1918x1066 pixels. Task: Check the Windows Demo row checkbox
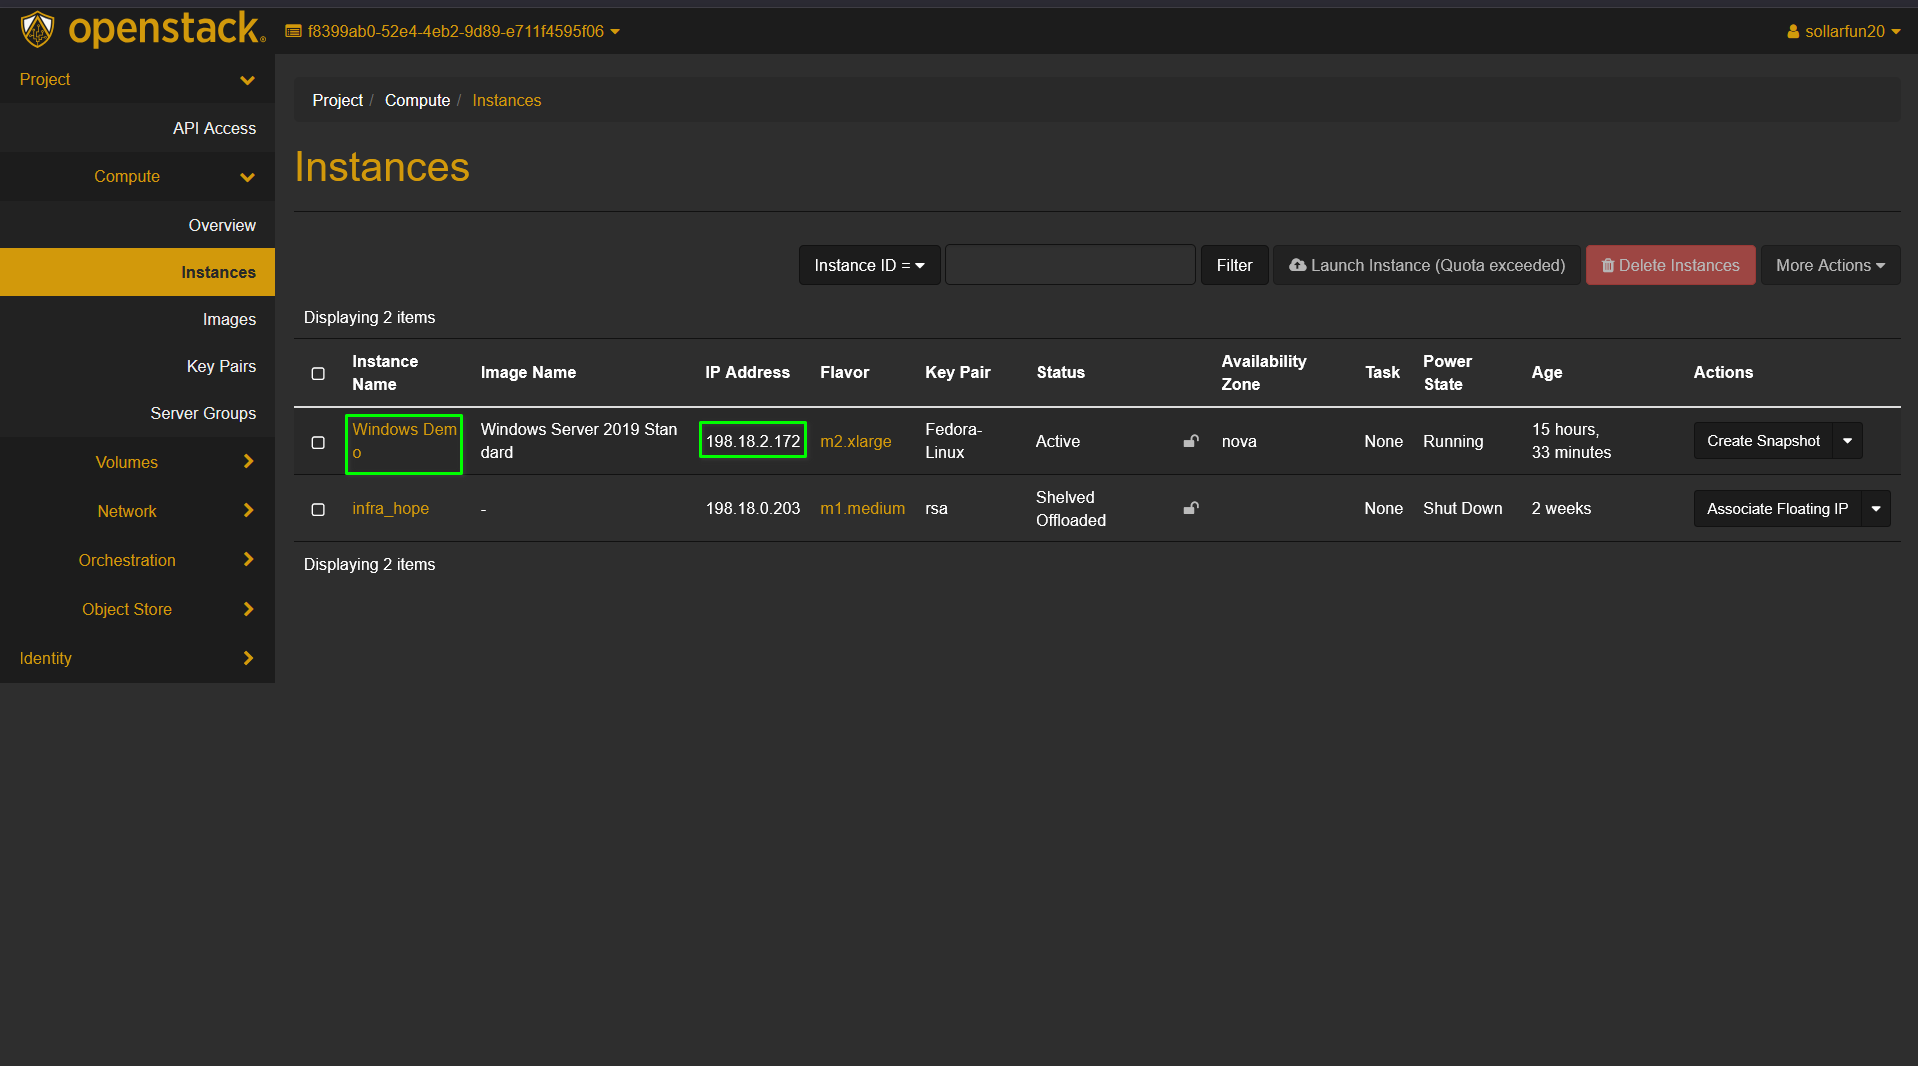[x=318, y=442]
